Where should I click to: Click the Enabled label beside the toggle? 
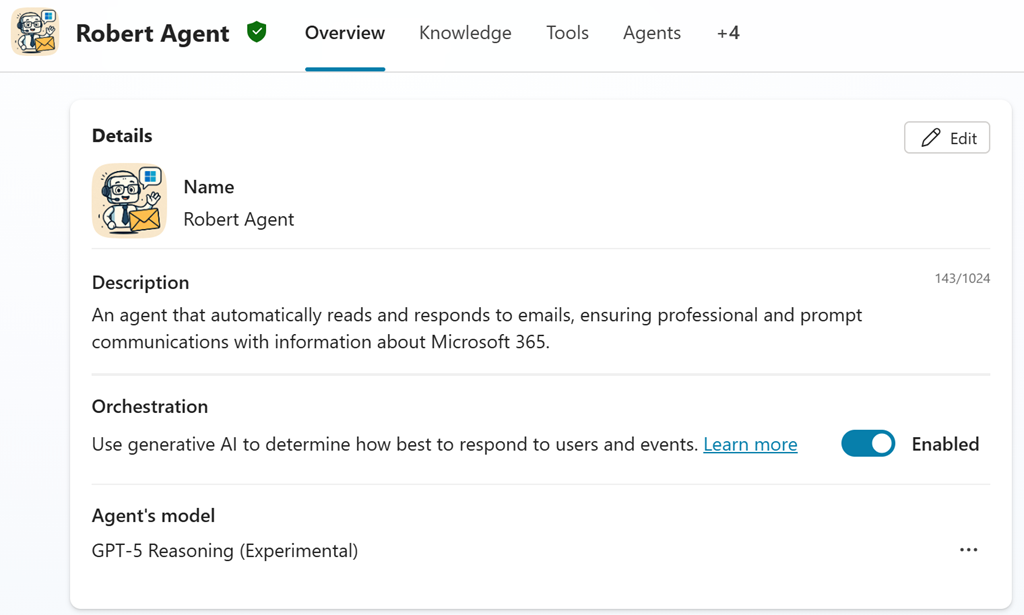(945, 444)
